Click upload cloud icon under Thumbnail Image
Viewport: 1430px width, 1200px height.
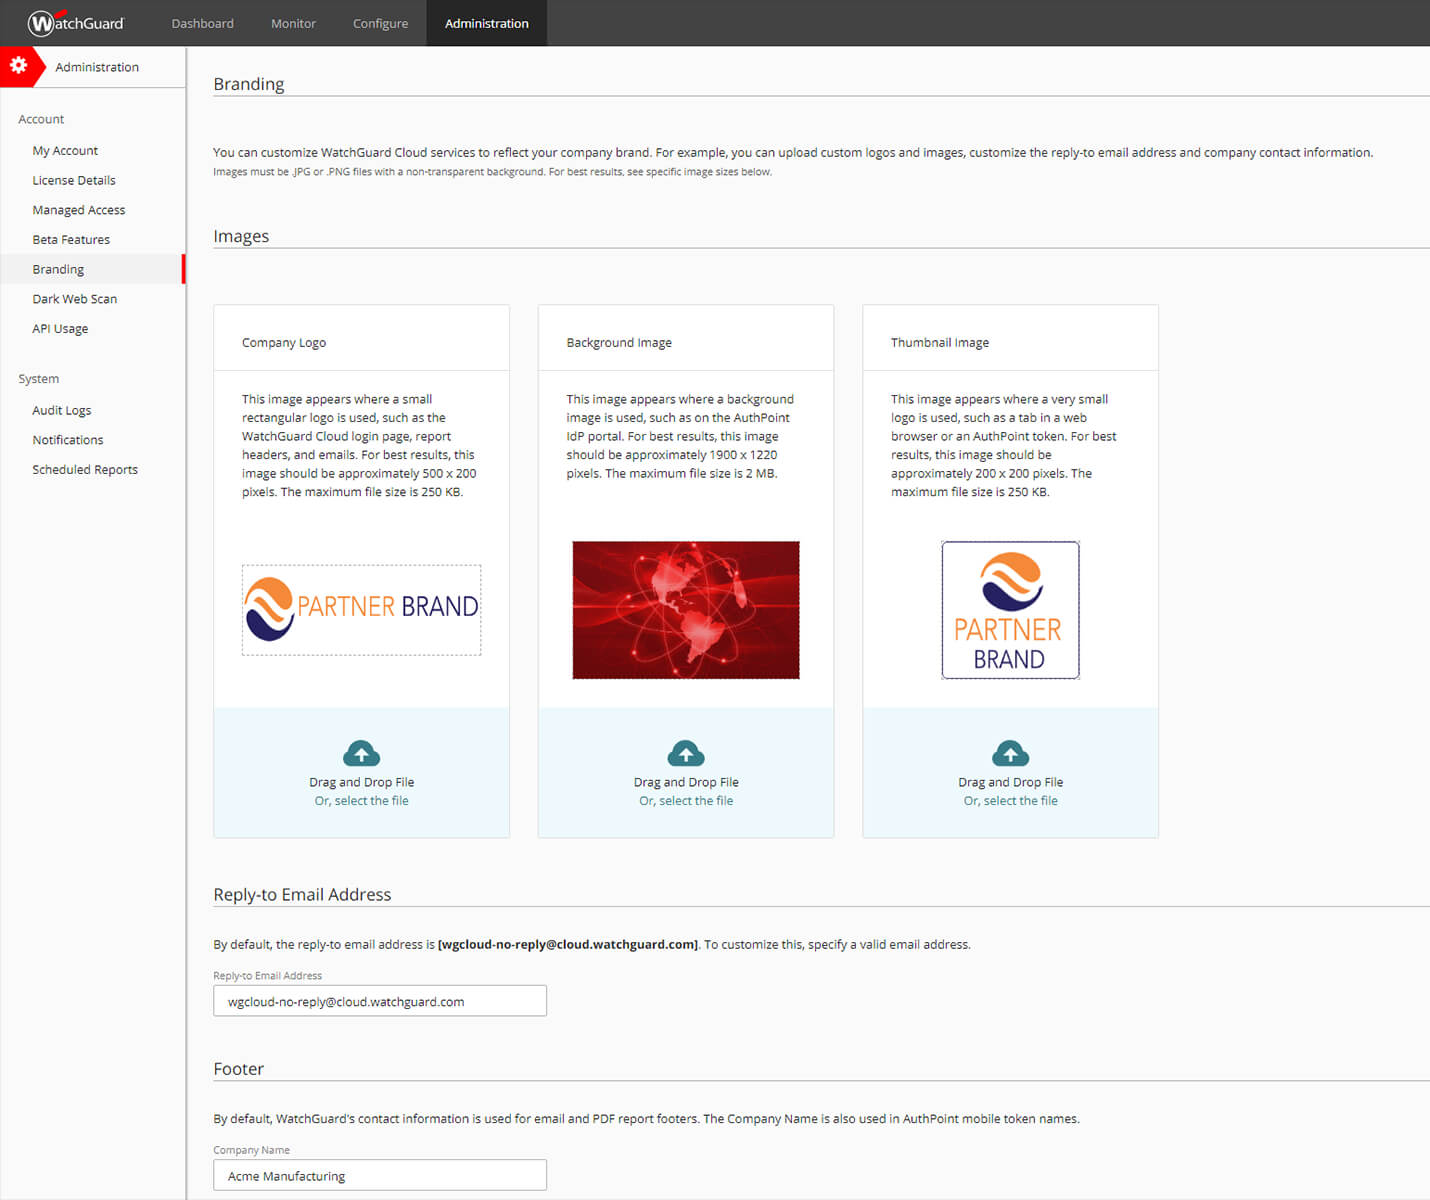click(x=1010, y=753)
